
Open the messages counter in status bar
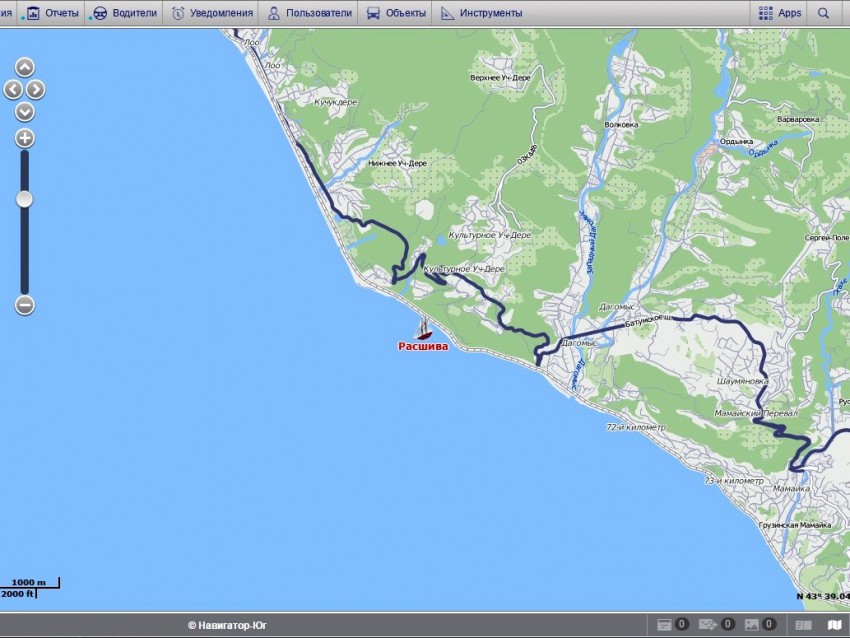tap(665, 625)
